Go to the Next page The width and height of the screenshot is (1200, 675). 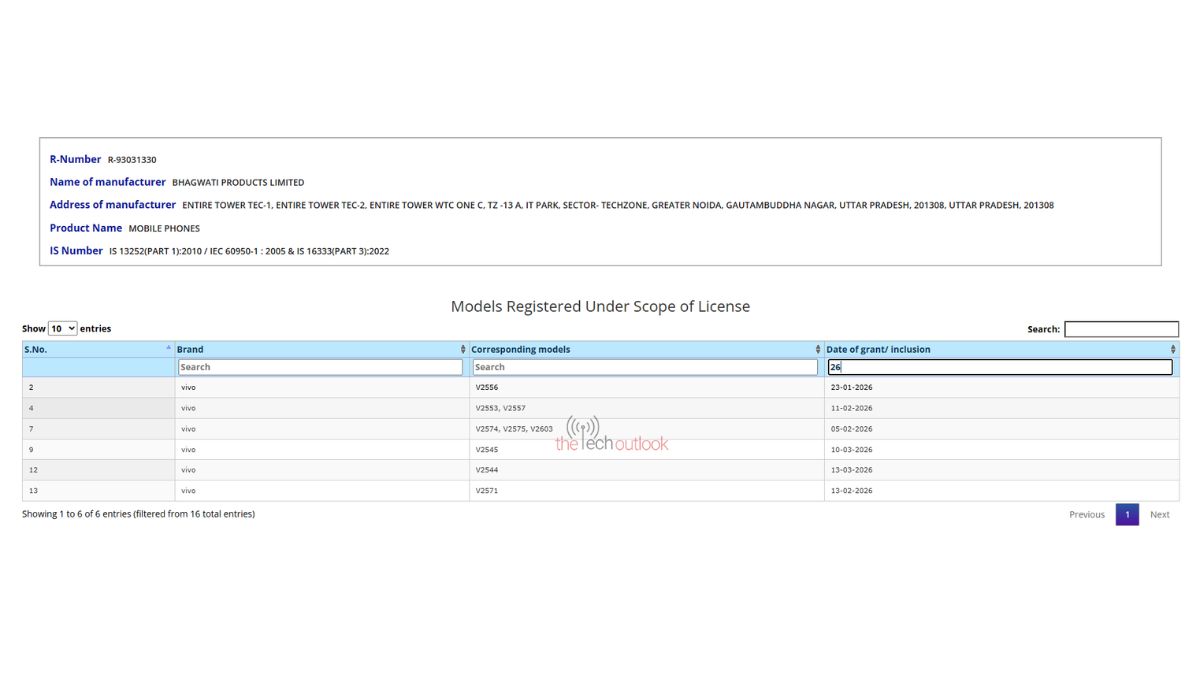pos(1159,515)
